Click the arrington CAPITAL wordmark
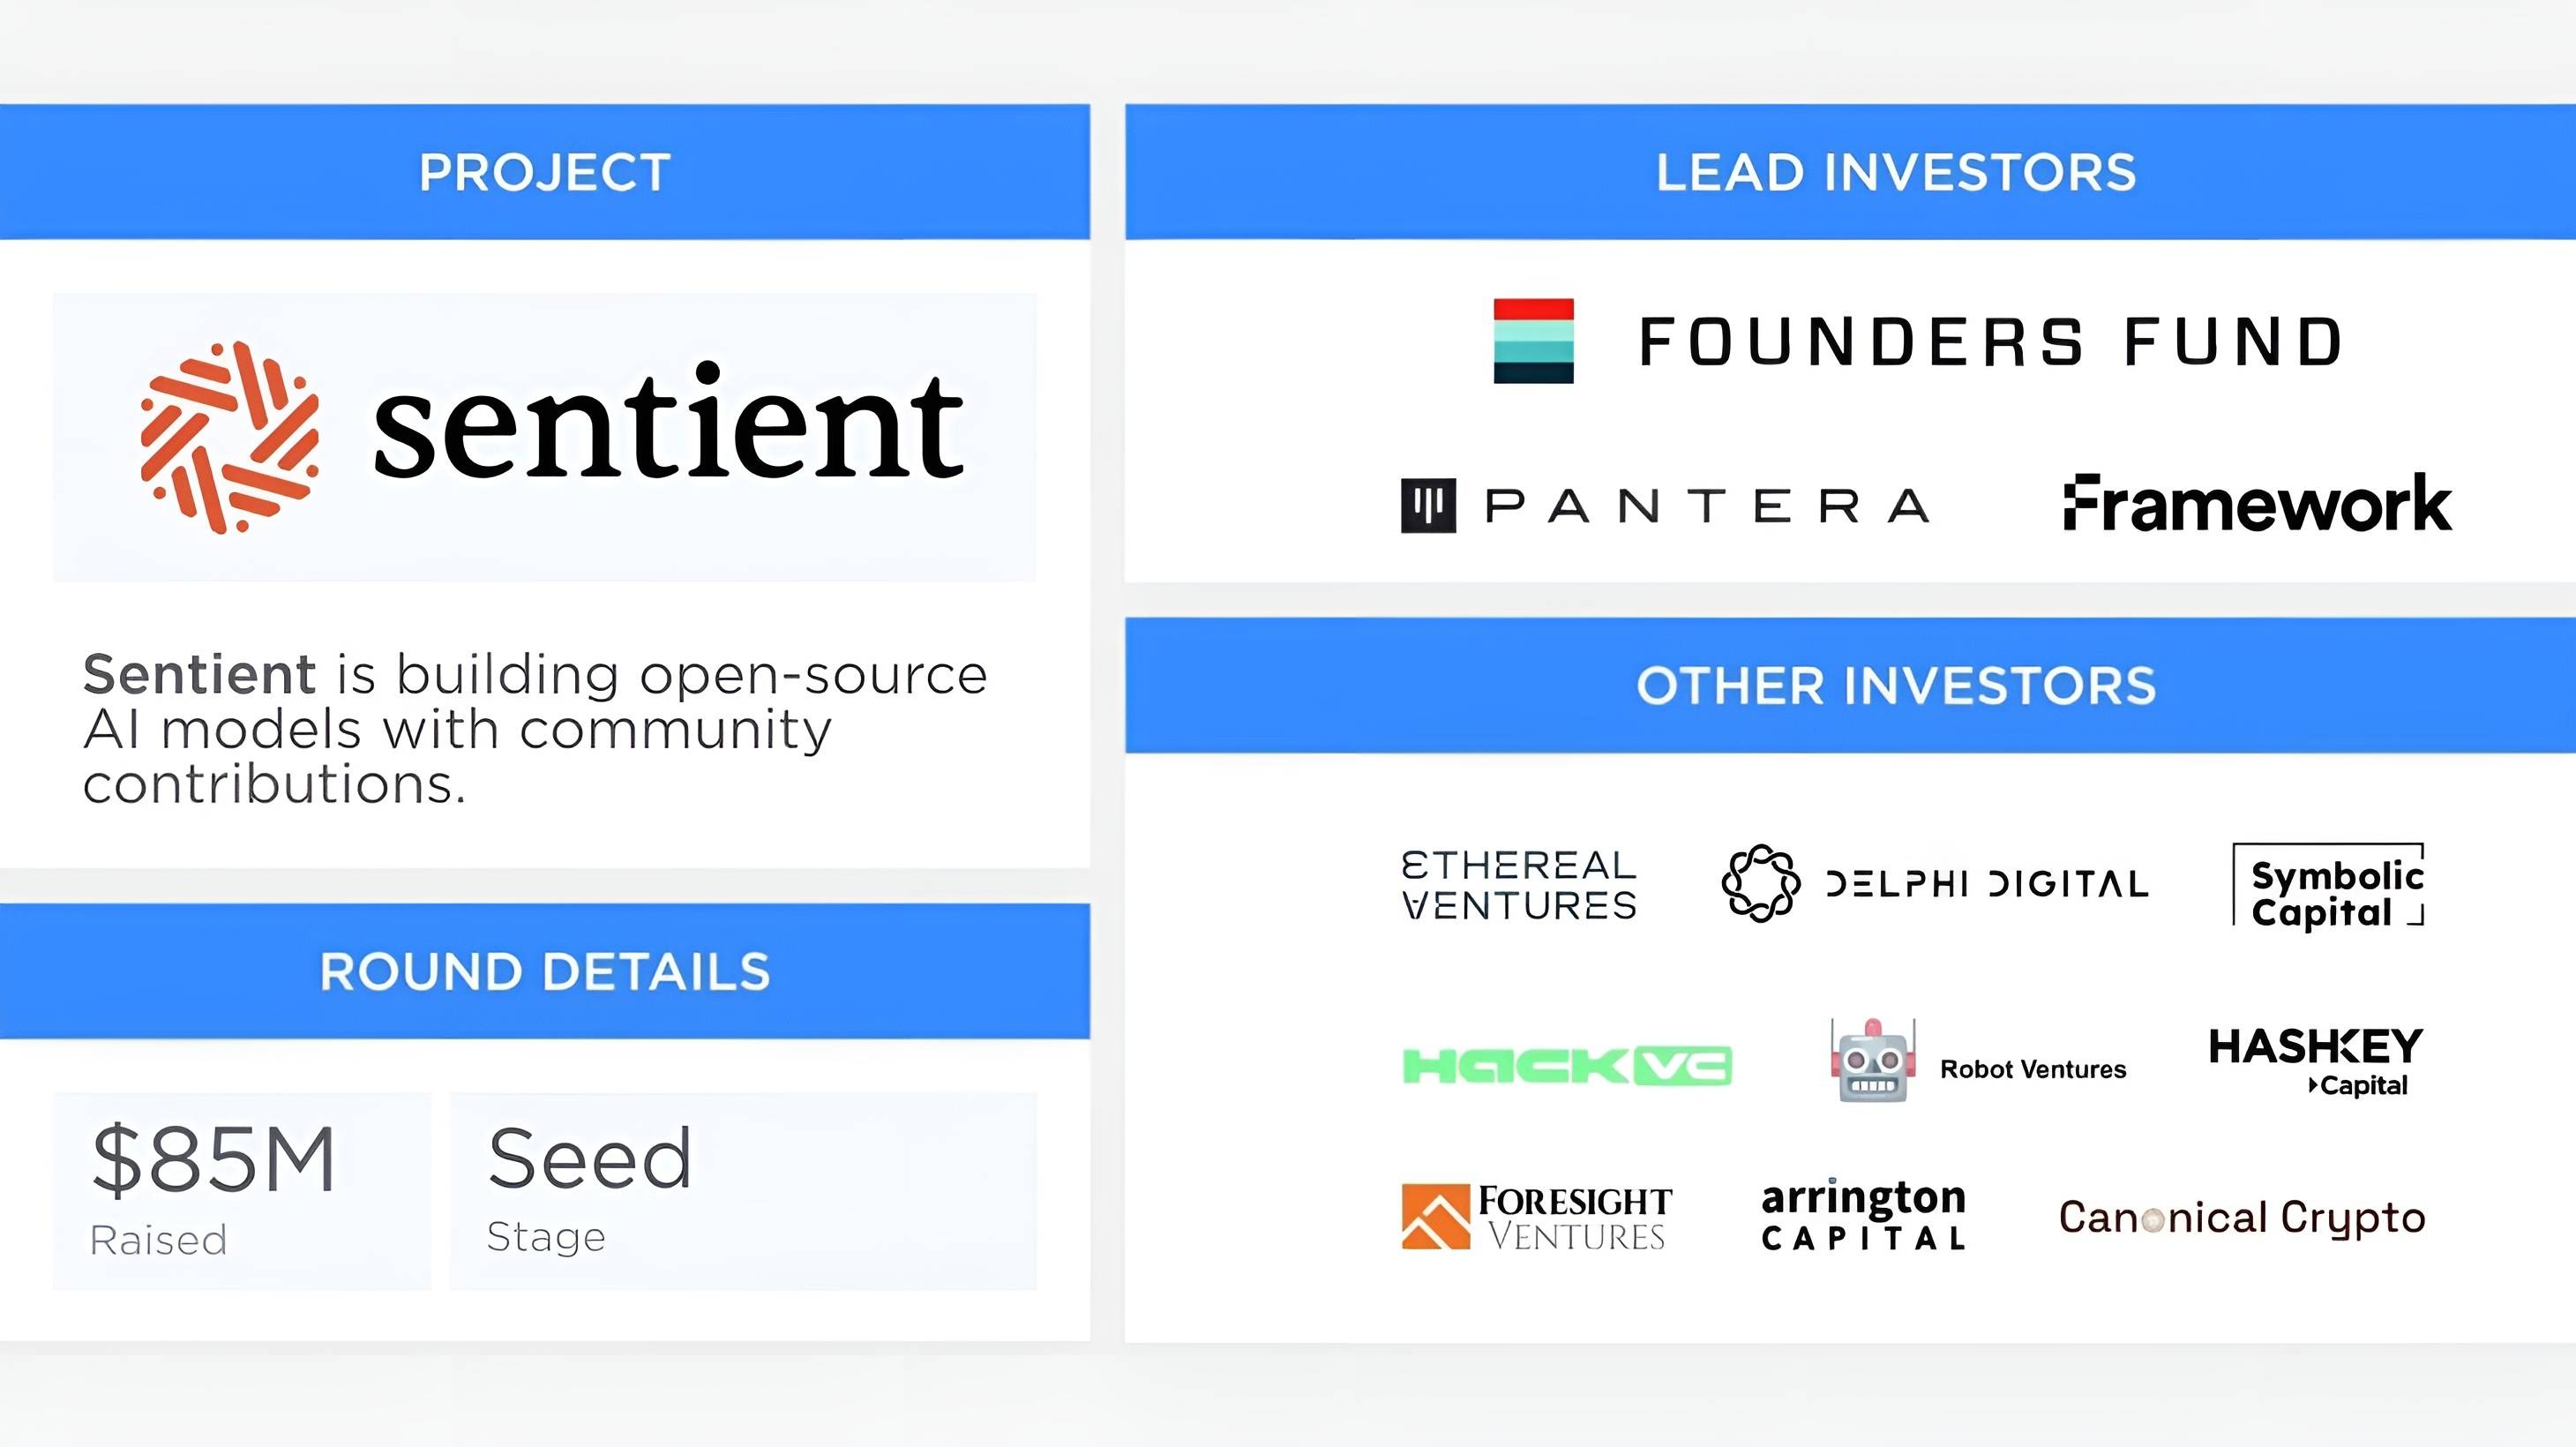This screenshot has width=2576, height=1447. 1863,1215
